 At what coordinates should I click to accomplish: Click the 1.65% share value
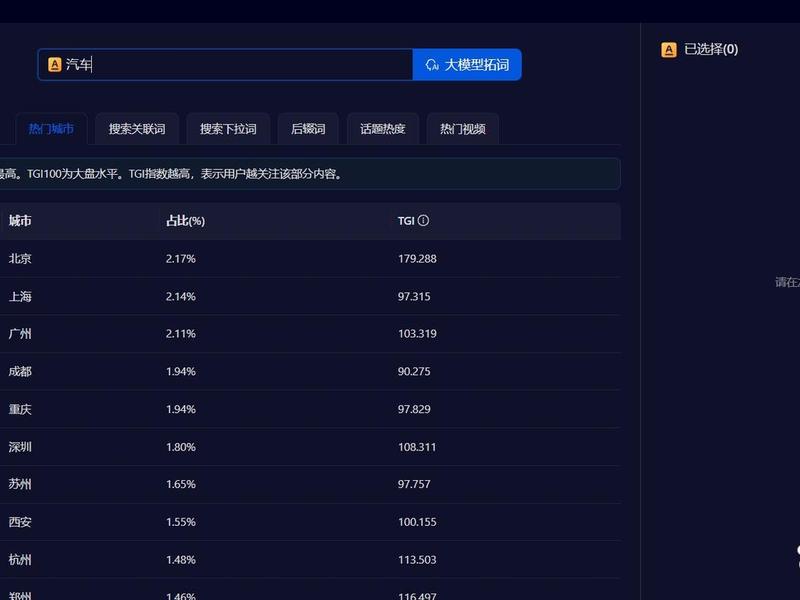181,484
